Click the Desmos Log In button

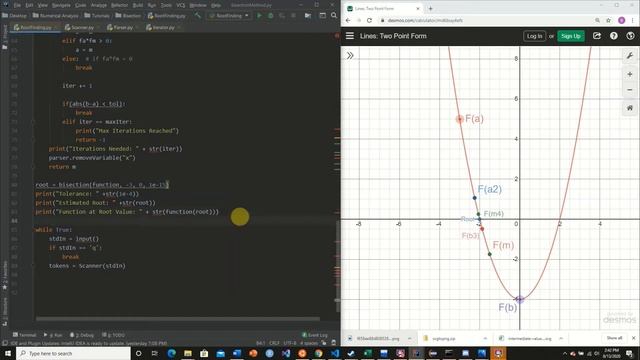(x=534, y=36)
